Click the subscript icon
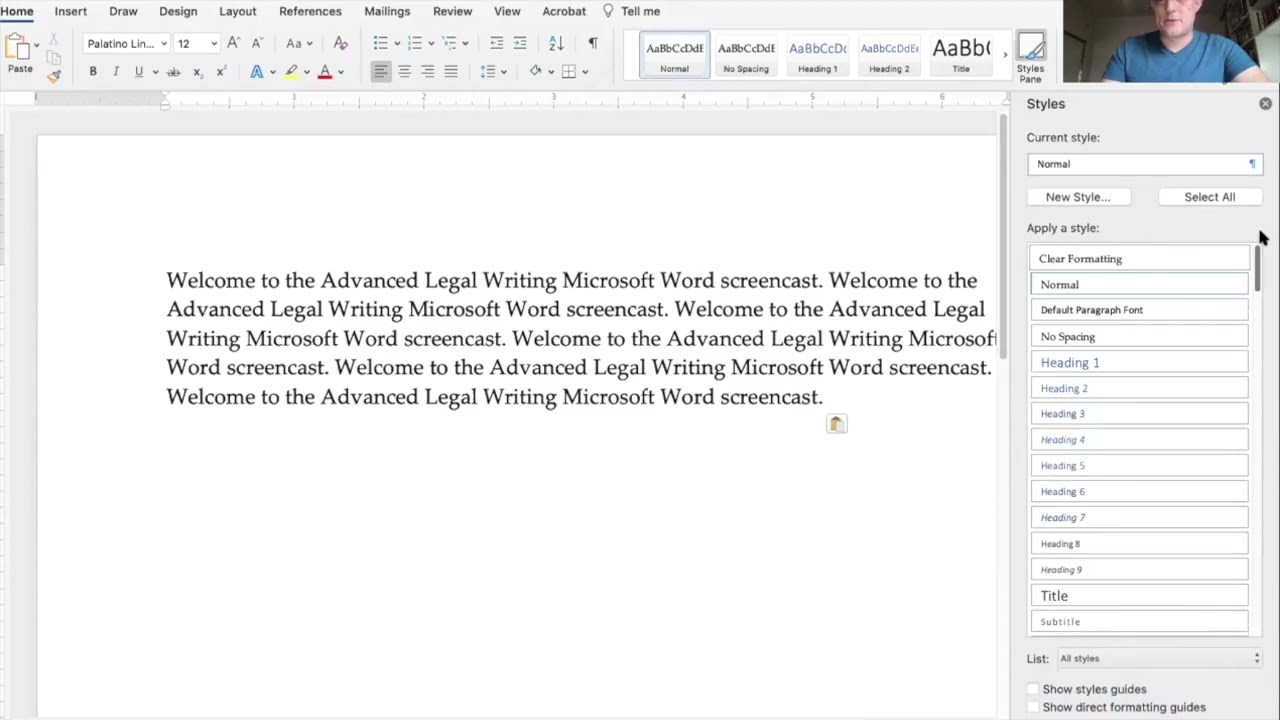Screen dimensions: 1280x720 (x=197, y=72)
